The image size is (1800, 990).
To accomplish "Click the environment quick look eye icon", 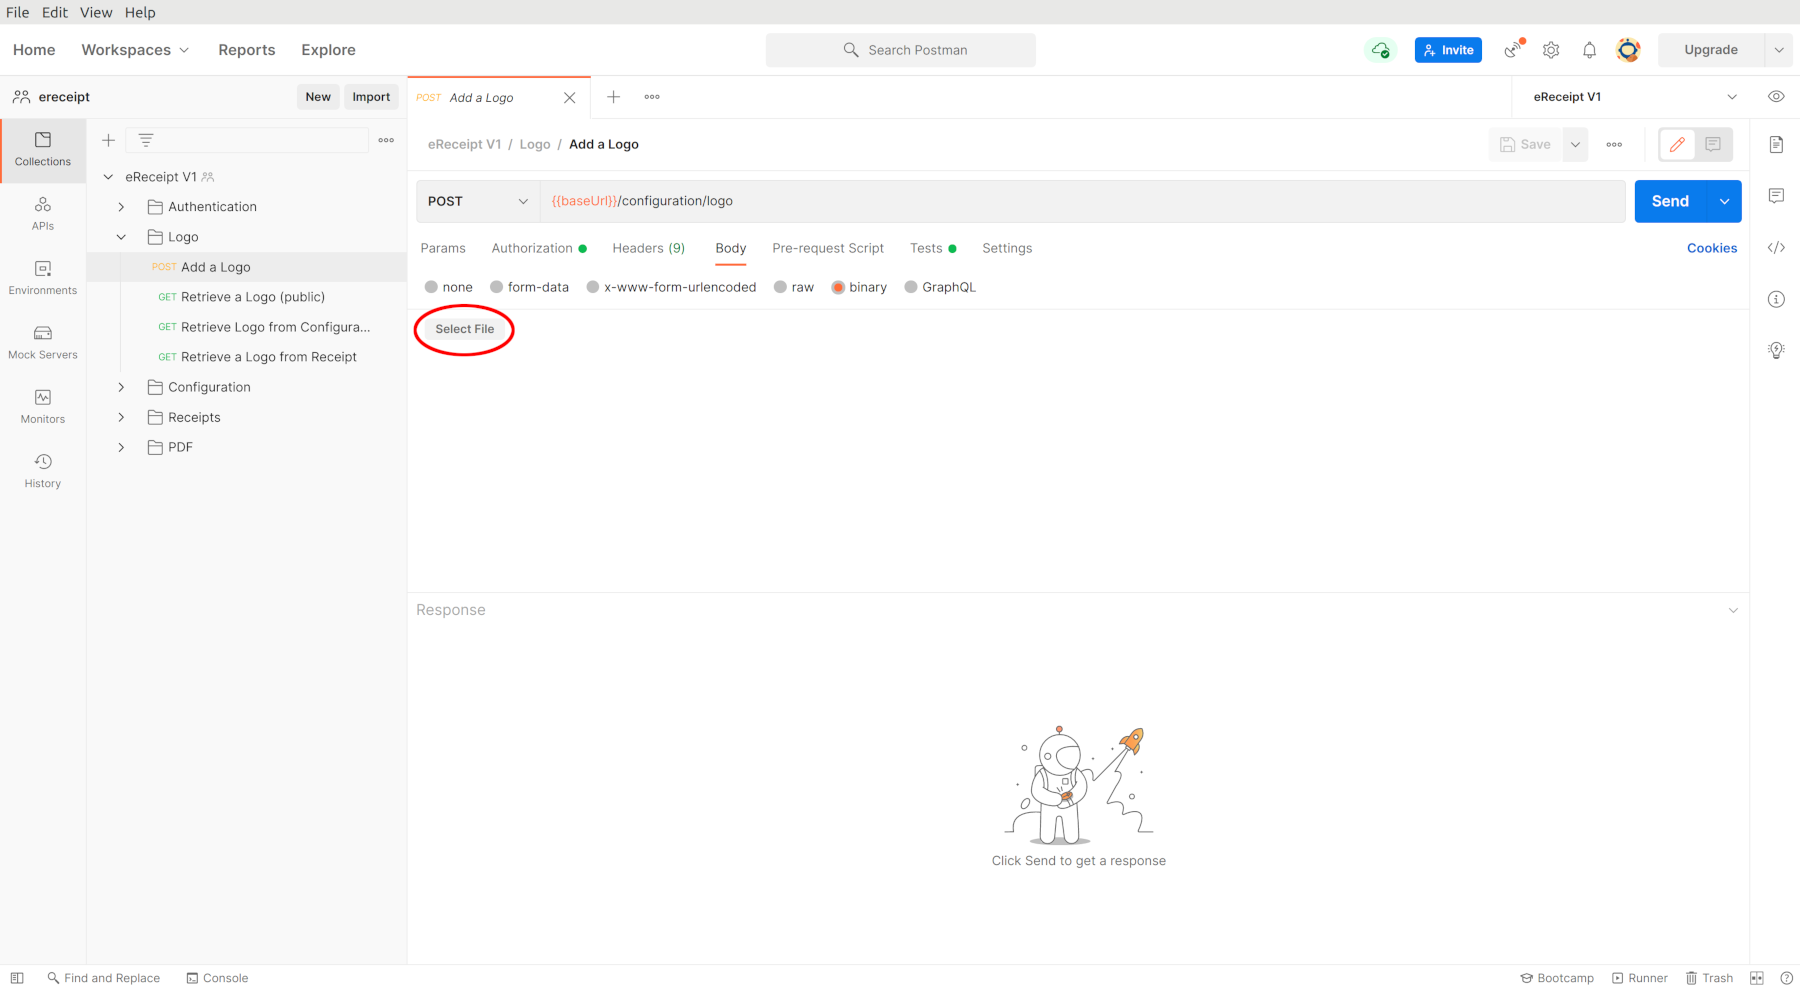I will coord(1776,97).
